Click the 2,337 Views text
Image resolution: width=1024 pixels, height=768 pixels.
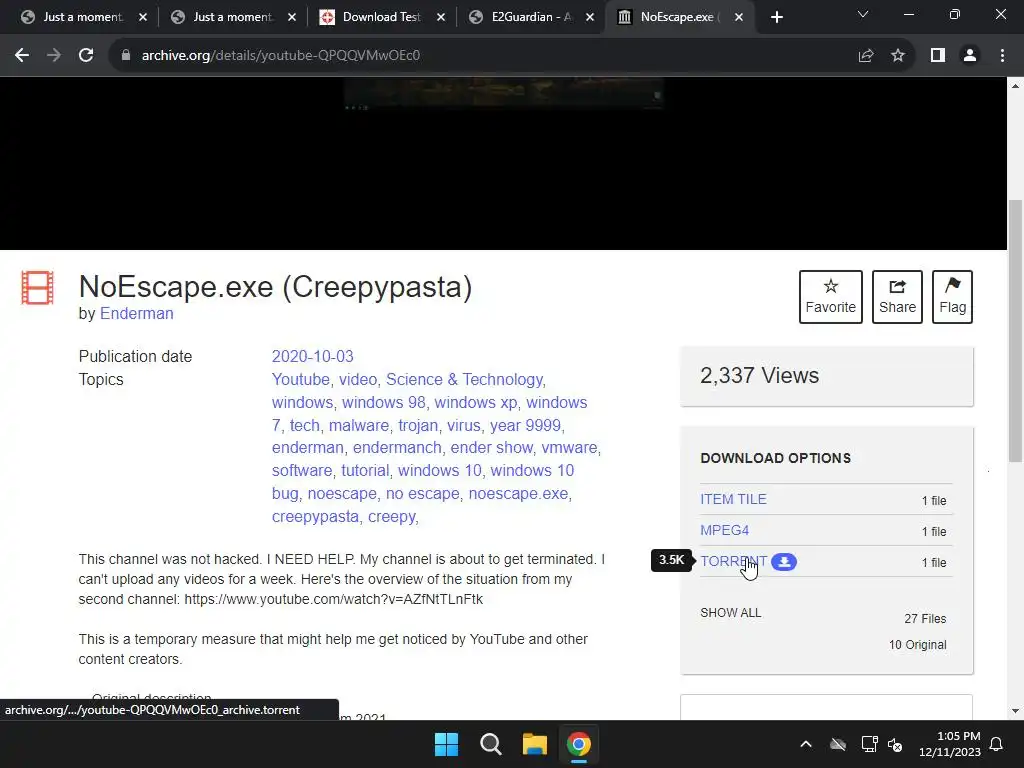coord(759,376)
